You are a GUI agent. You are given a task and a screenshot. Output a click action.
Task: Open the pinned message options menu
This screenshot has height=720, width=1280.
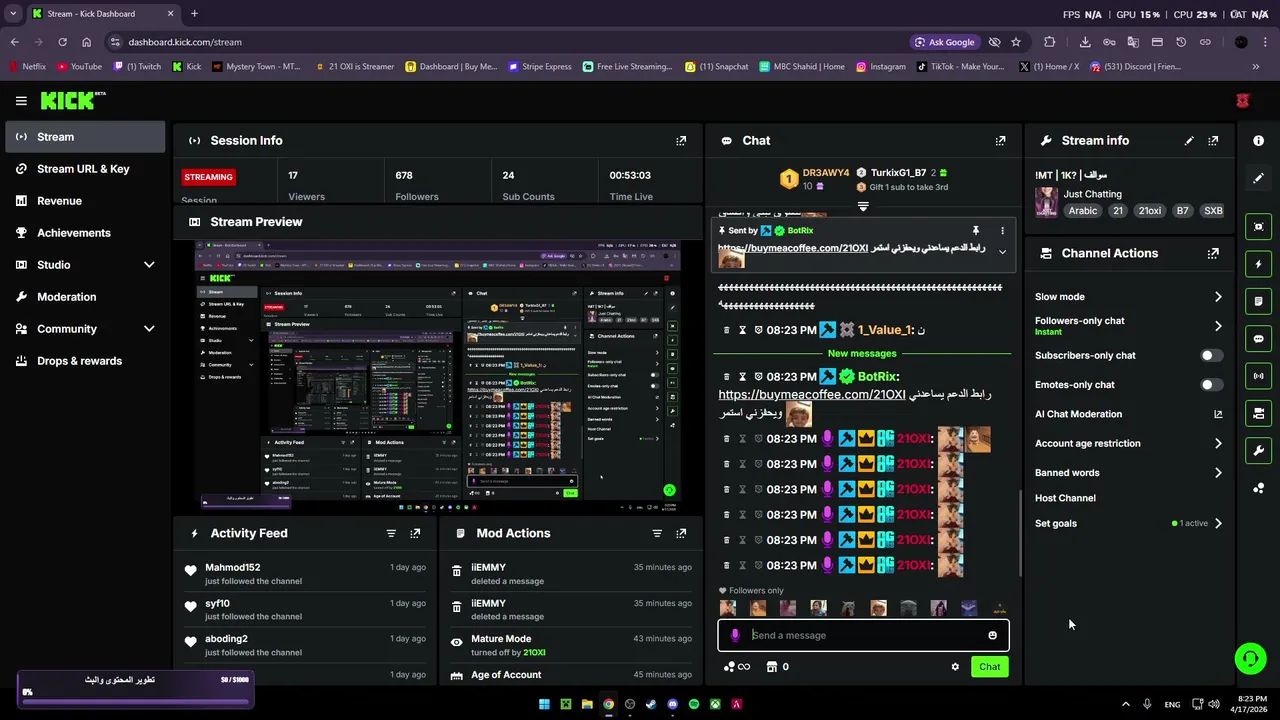tap(1002, 231)
